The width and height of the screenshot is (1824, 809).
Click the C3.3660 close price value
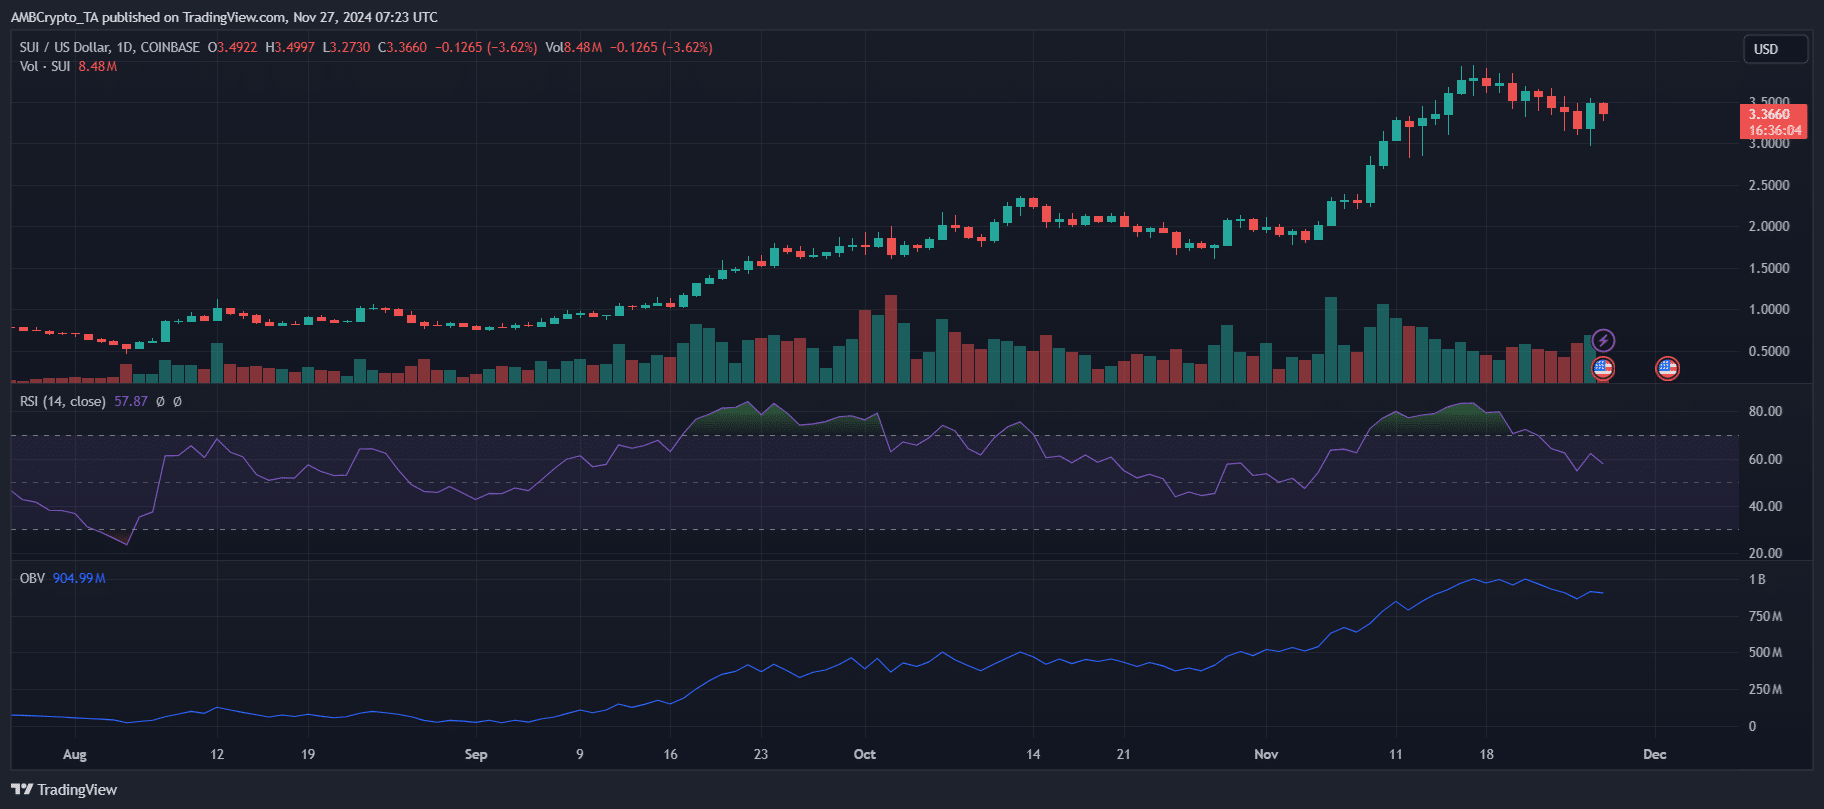(x=402, y=47)
